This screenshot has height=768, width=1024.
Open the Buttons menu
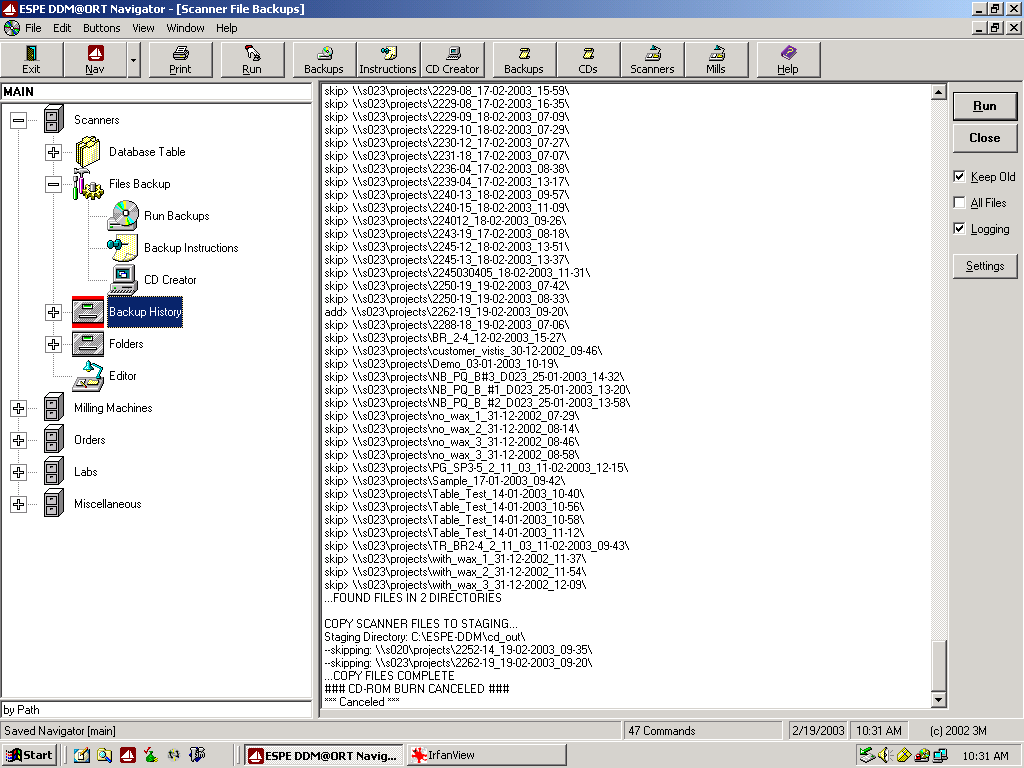point(101,28)
